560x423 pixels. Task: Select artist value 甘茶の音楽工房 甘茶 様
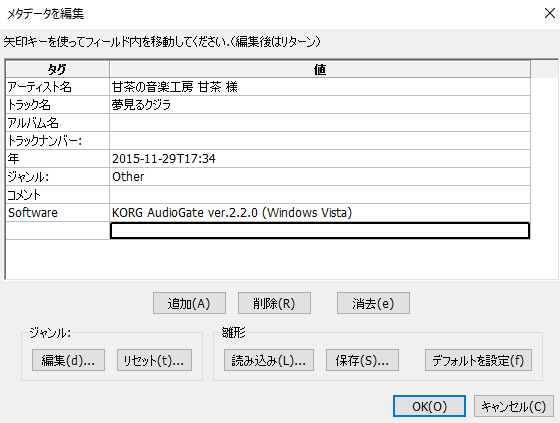(320, 87)
